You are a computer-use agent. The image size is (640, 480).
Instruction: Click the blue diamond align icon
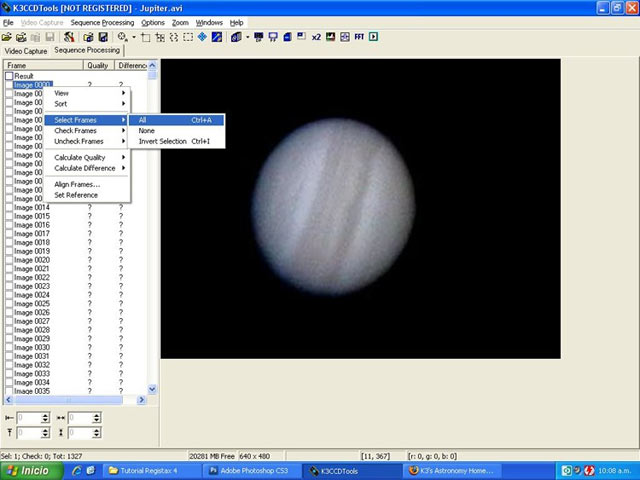click(203, 37)
